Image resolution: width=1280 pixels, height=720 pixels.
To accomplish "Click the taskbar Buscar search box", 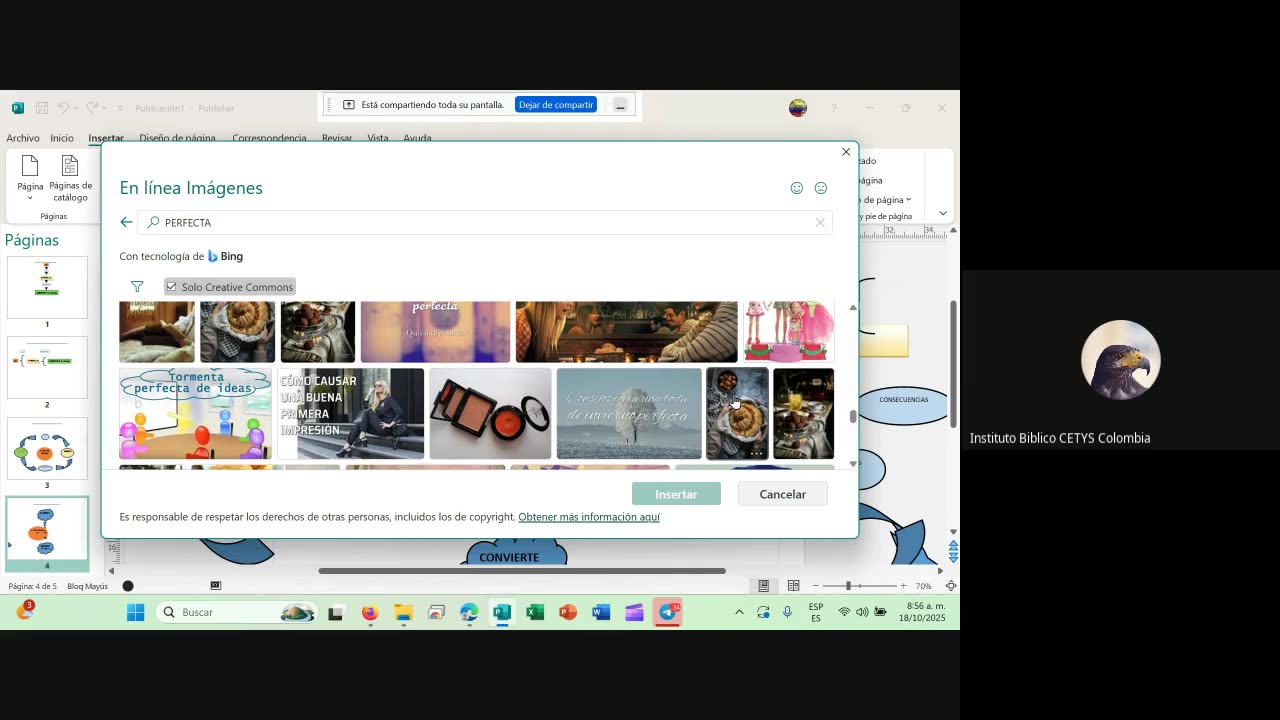I will click(237, 612).
